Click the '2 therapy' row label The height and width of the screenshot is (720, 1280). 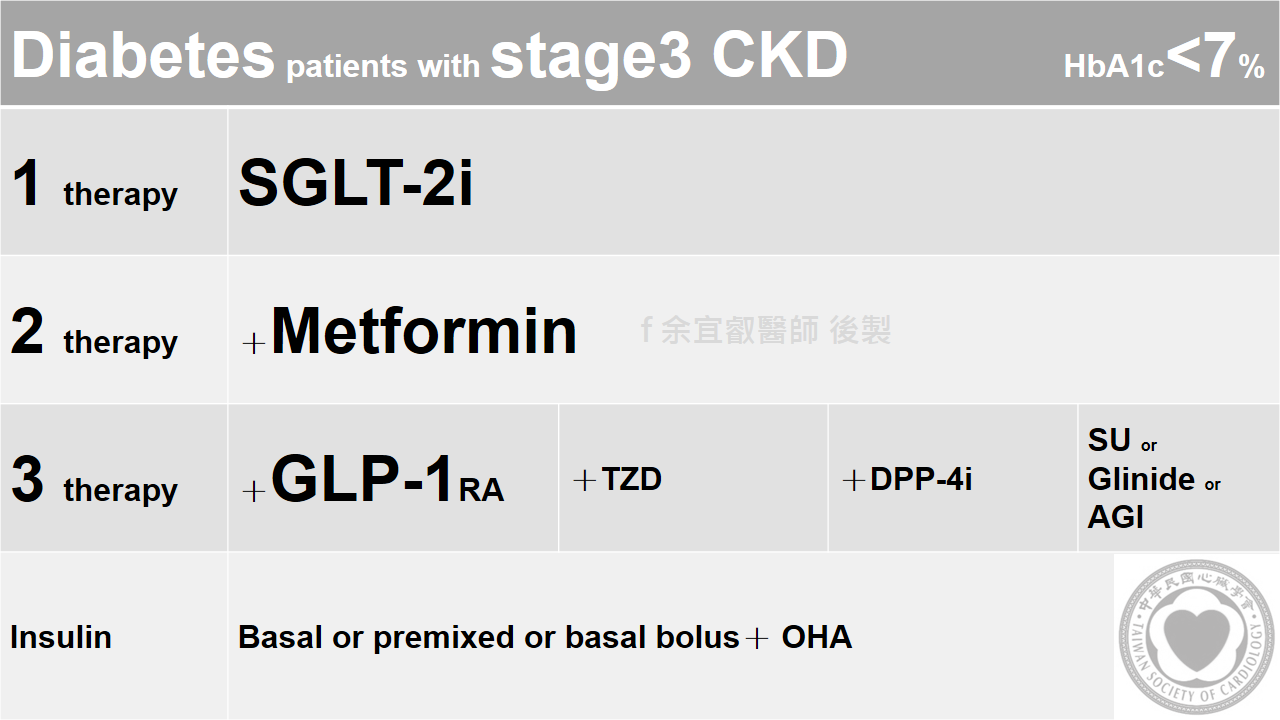(94, 334)
